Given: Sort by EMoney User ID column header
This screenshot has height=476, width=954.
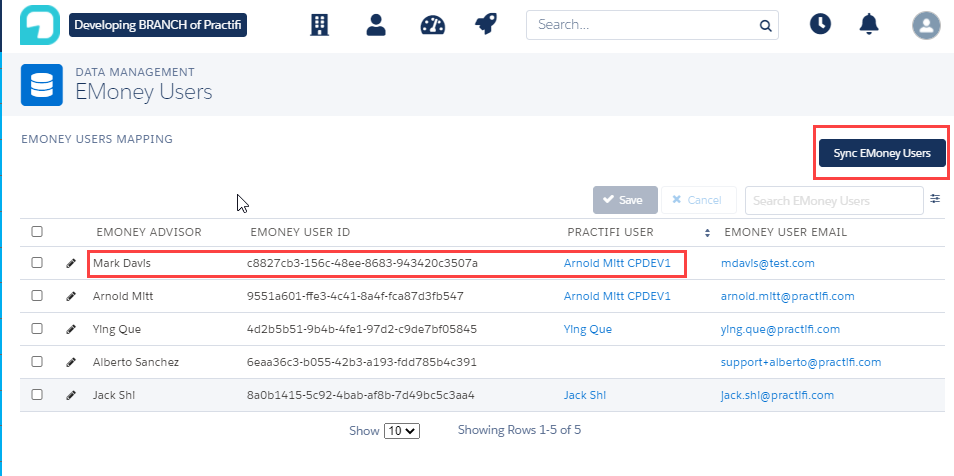Looking at the screenshot, I should (x=300, y=233).
